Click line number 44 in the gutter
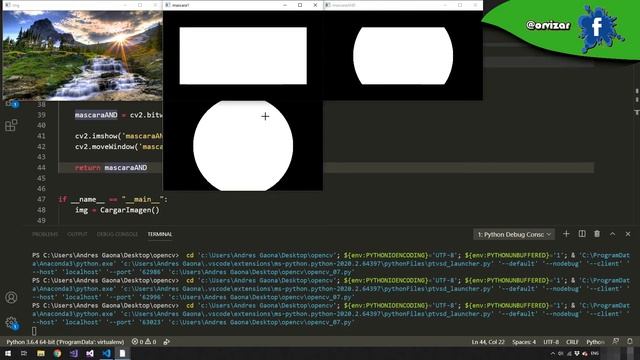The height and width of the screenshot is (360, 640). pyautogui.click(x=41, y=168)
